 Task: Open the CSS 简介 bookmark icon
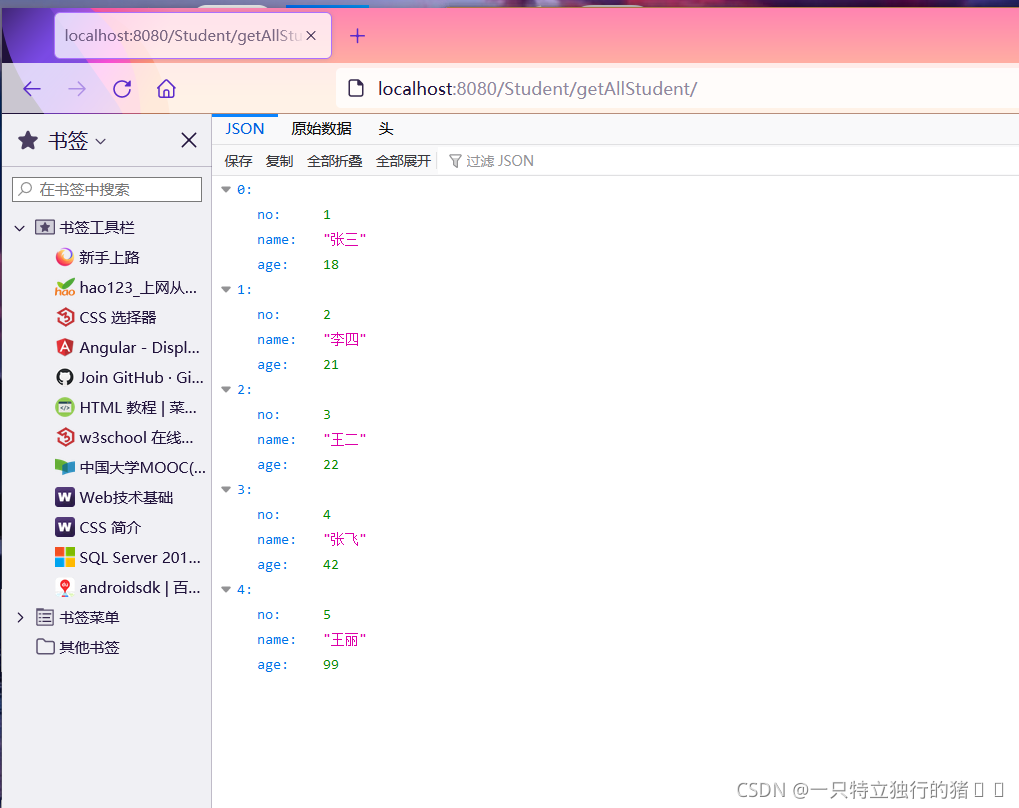click(x=64, y=527)
